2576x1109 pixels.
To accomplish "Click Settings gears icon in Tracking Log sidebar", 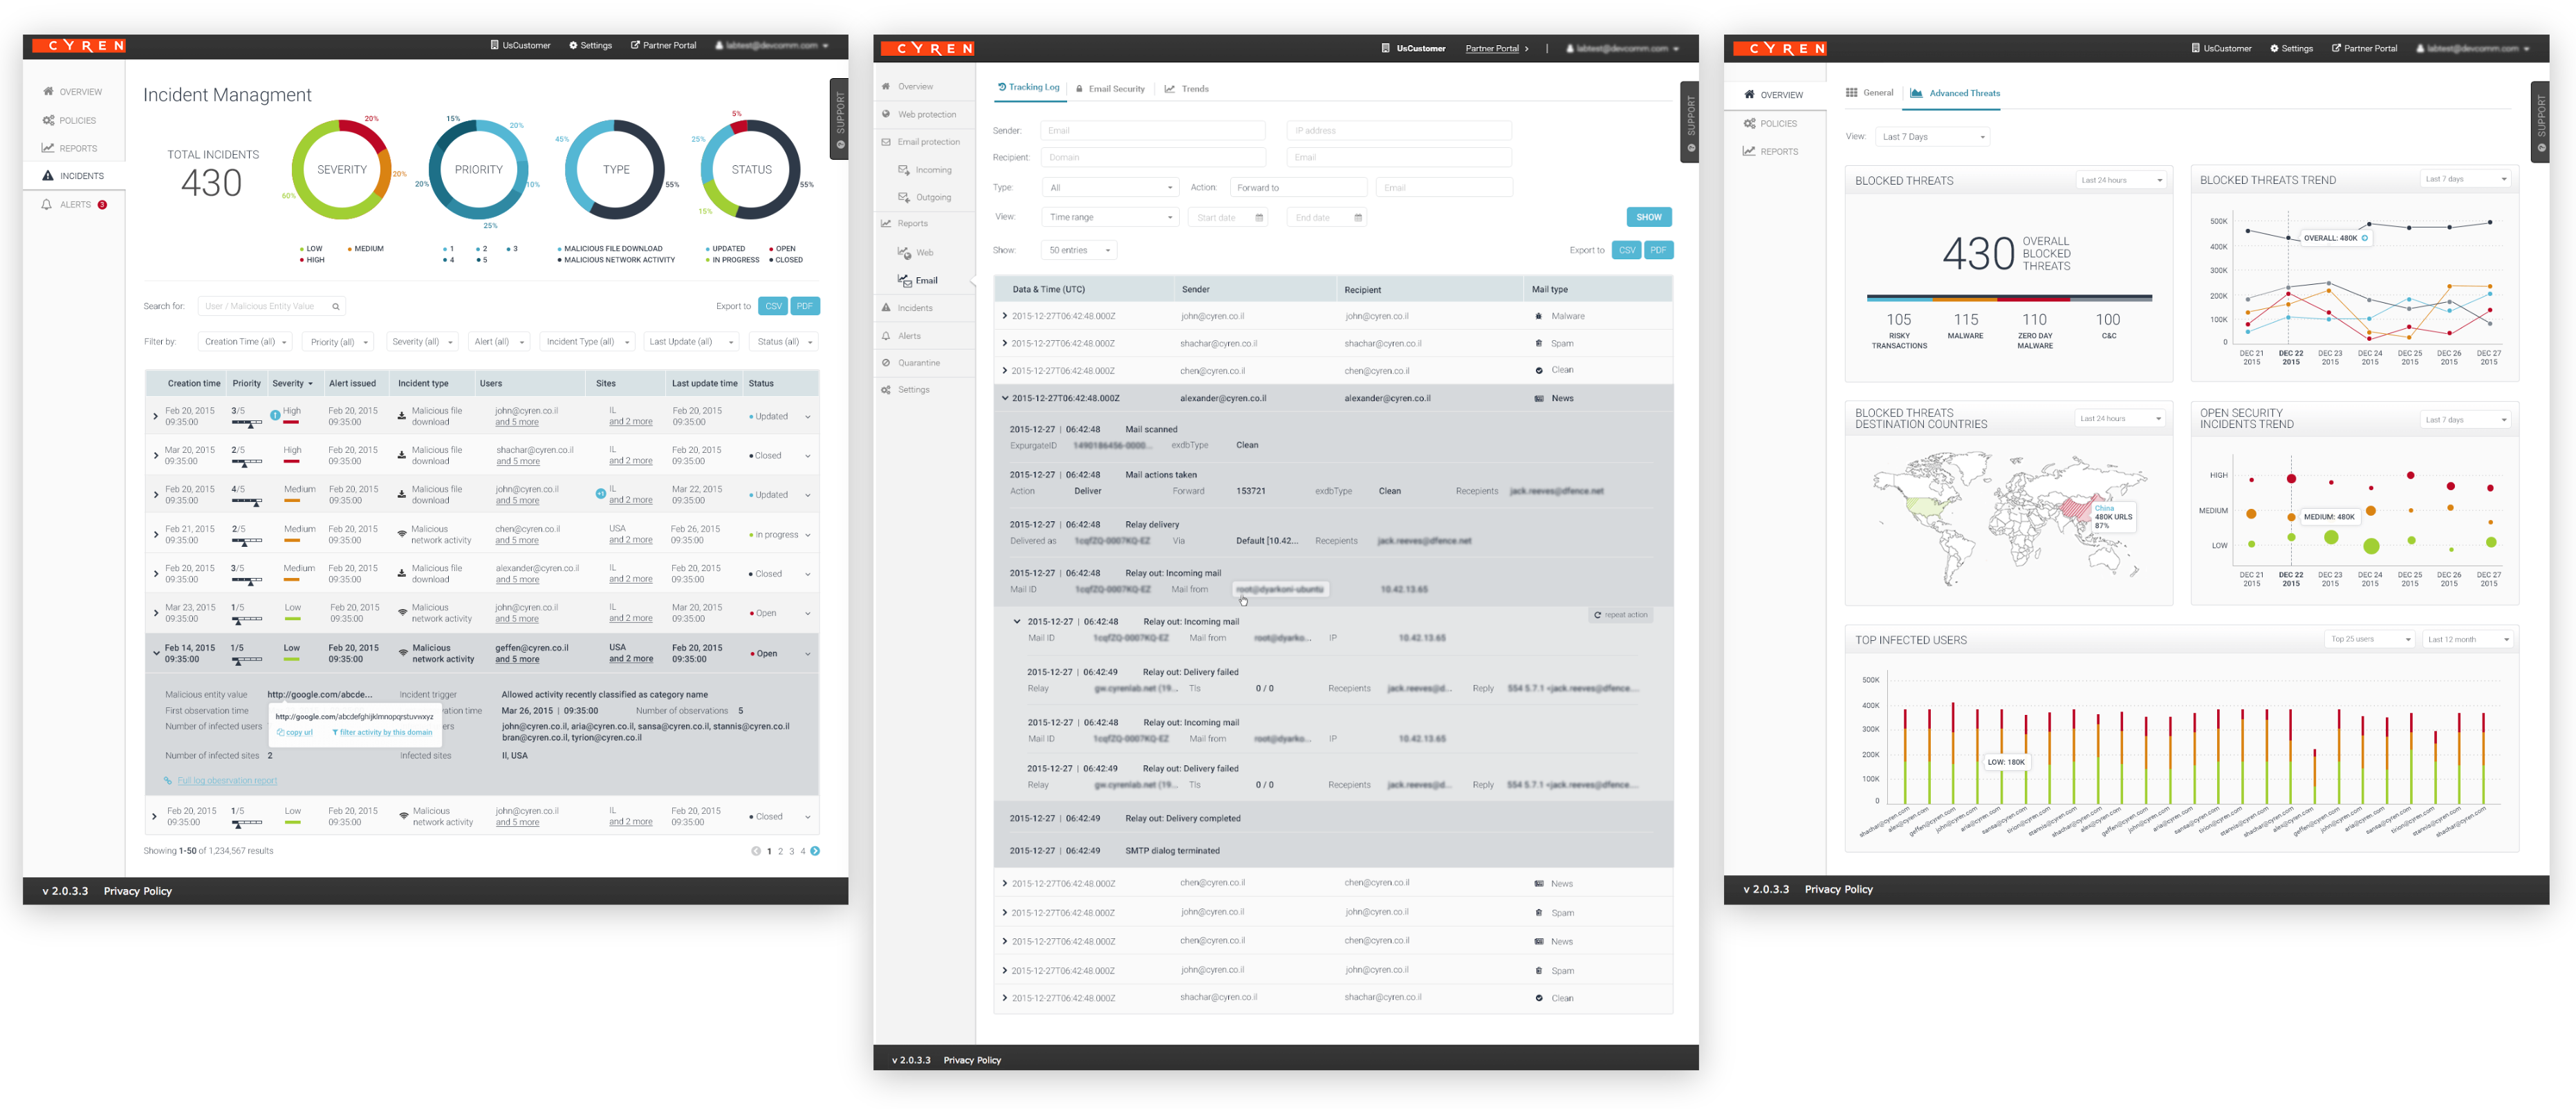I will [886, 390].
